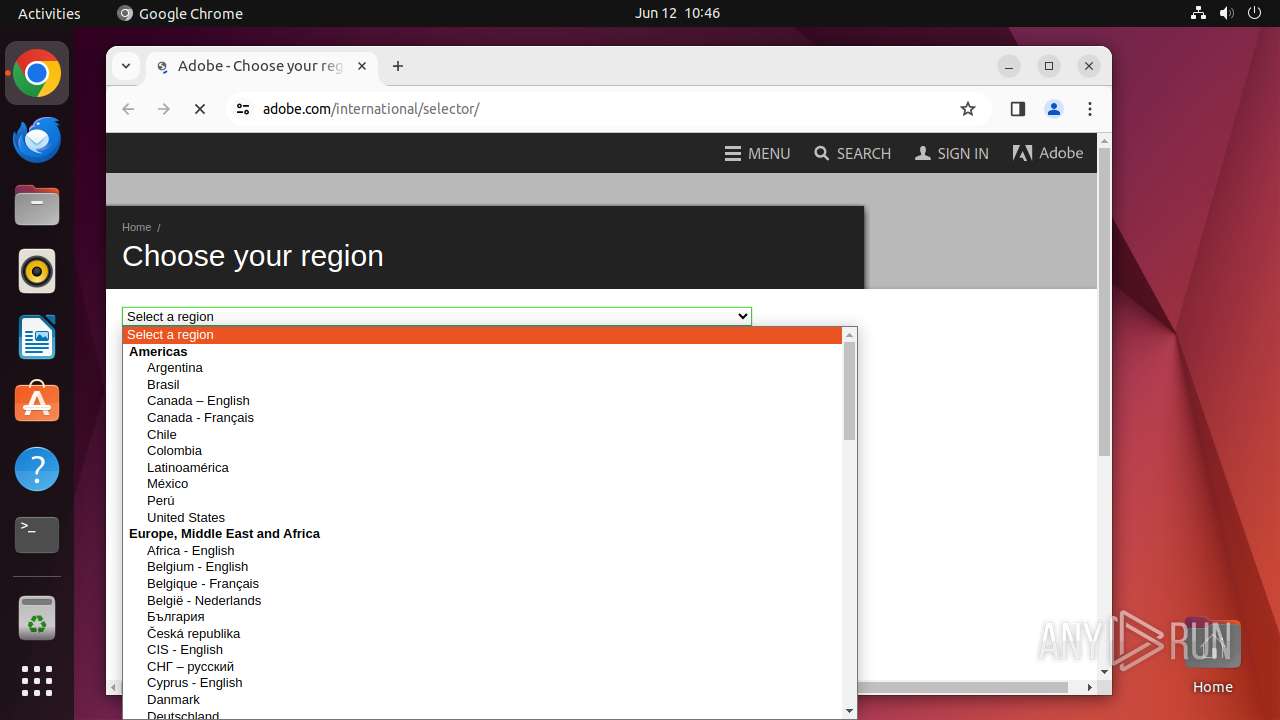Screen dimensions: 1280x720
Task: Select Chile in the dropdown
Action: [x=482, y=435]
